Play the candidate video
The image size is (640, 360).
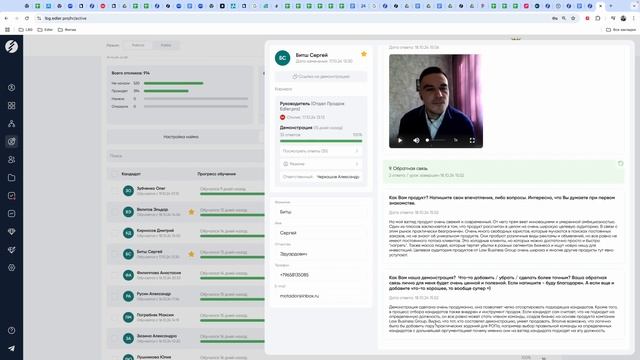coord(400,140)
